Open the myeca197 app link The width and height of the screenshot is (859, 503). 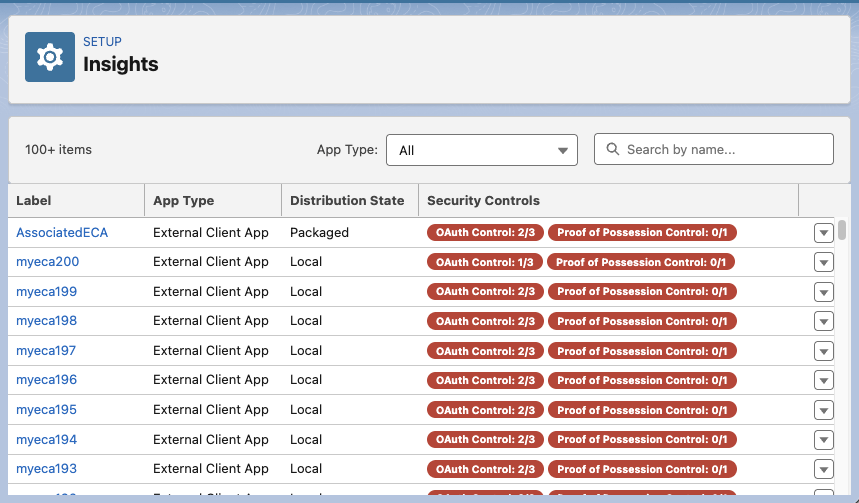(x=46, y=351)
